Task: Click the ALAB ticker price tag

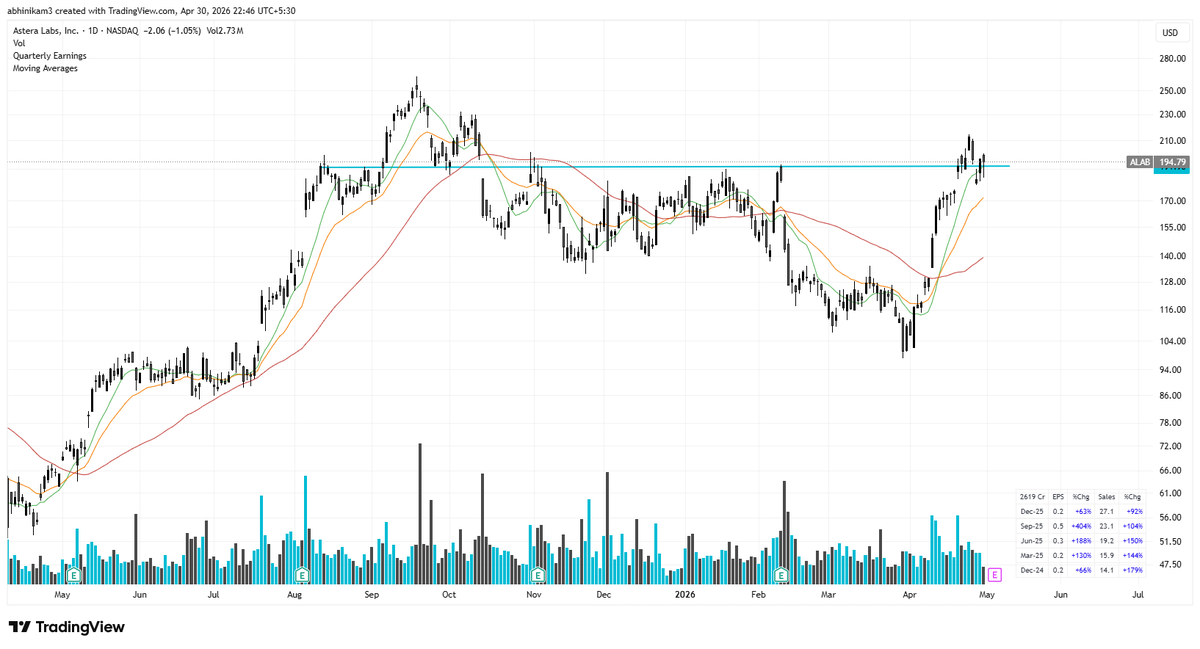Action: pyautogui.click(x=1139, y=161)
